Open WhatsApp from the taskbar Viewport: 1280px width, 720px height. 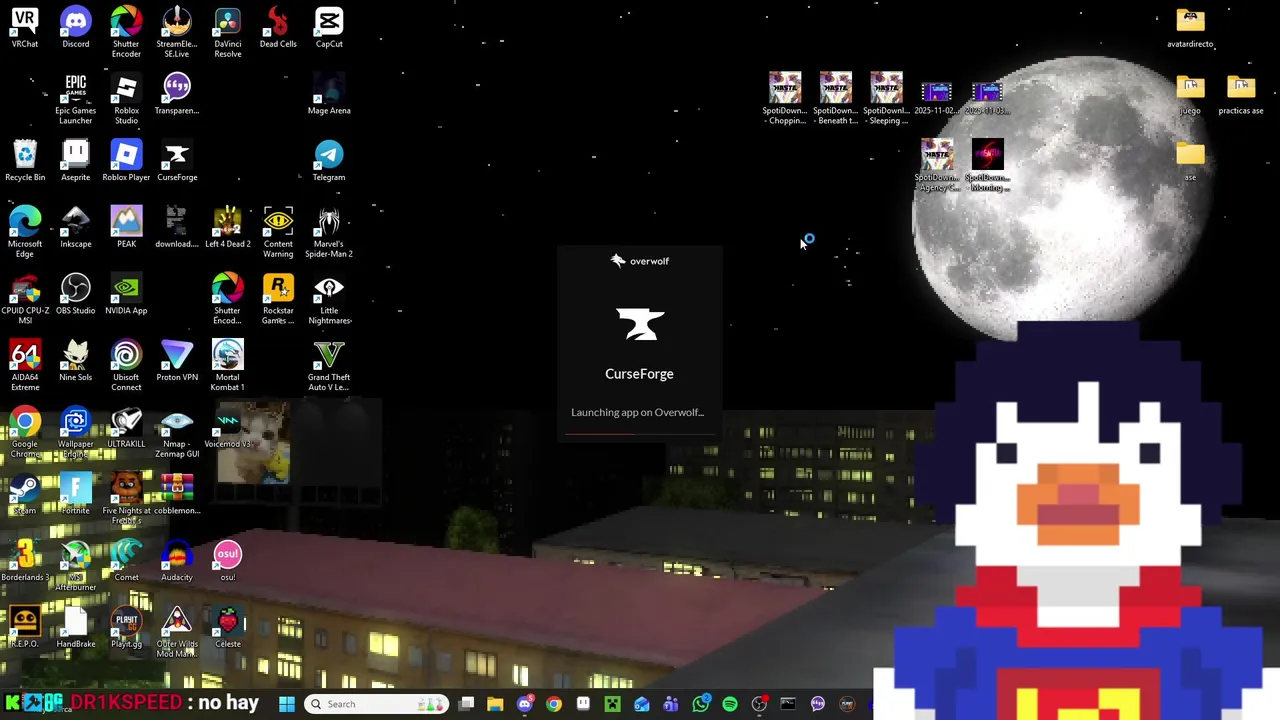pyautogui.click(x=701, y=704)
